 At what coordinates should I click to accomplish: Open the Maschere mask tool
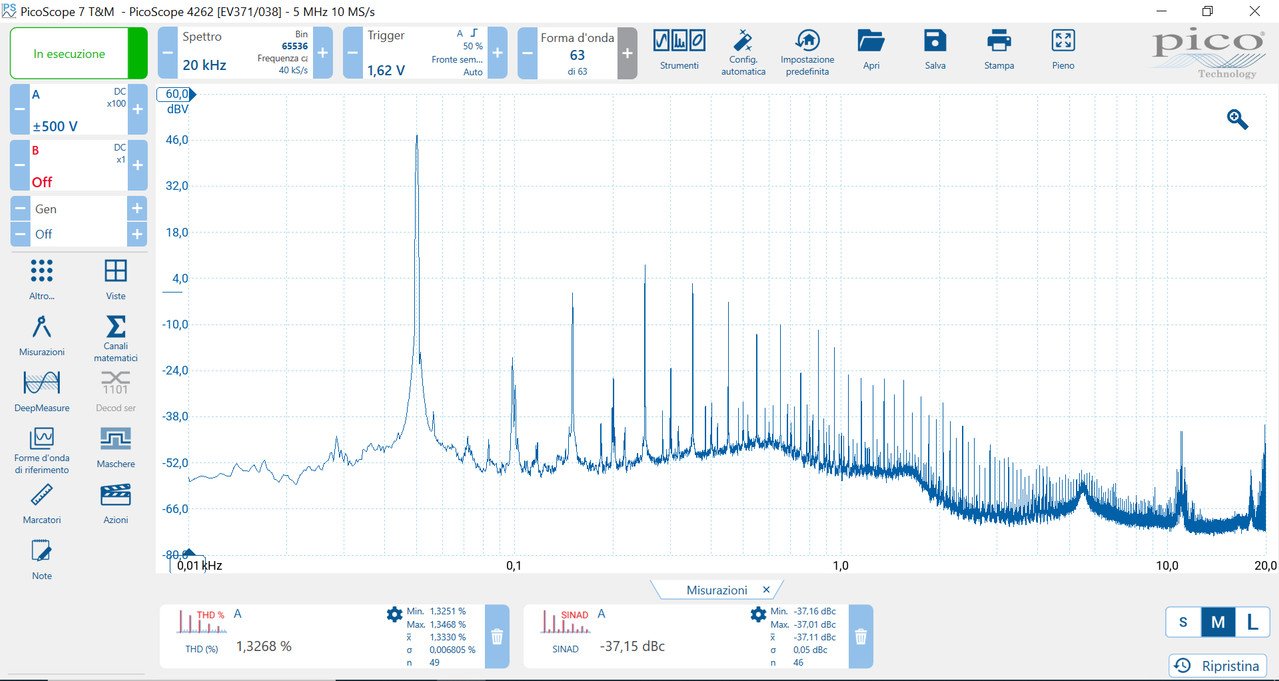(116, 447)
